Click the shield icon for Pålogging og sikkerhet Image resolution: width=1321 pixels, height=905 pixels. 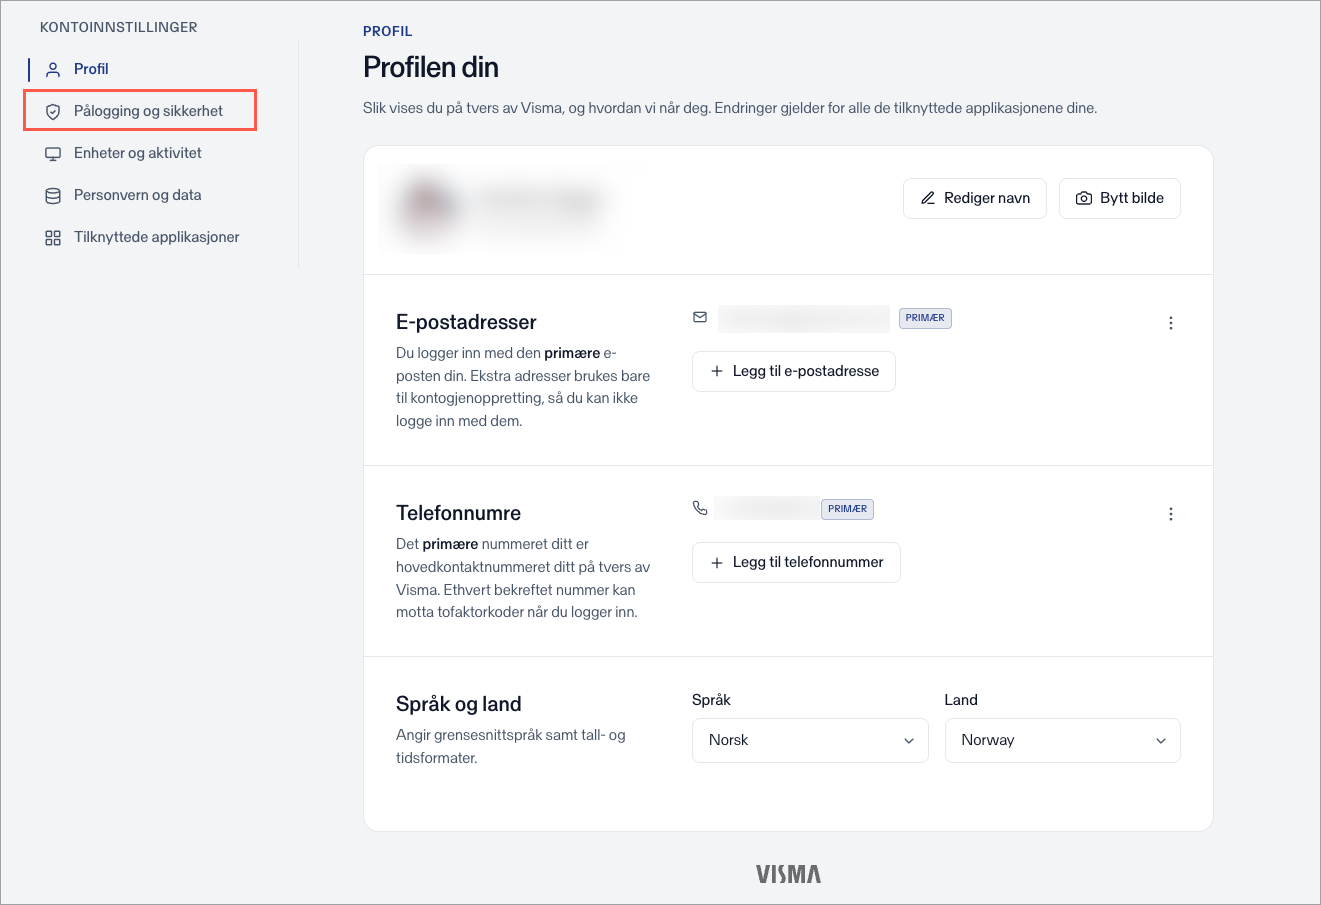point(53,111)
